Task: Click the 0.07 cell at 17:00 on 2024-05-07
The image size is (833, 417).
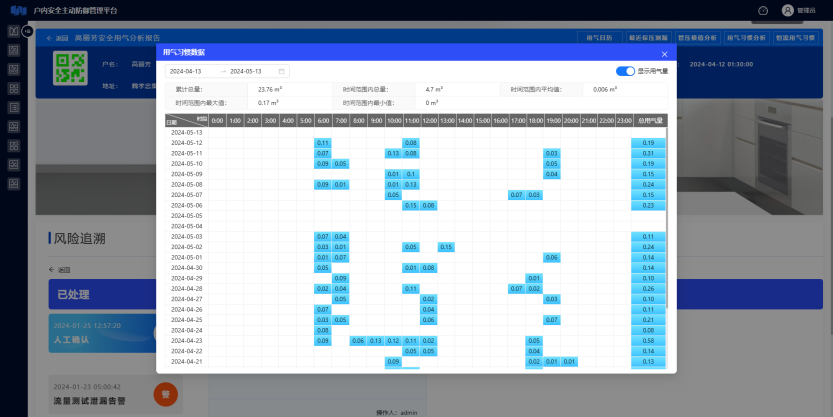Action: [x=516, y=195]
